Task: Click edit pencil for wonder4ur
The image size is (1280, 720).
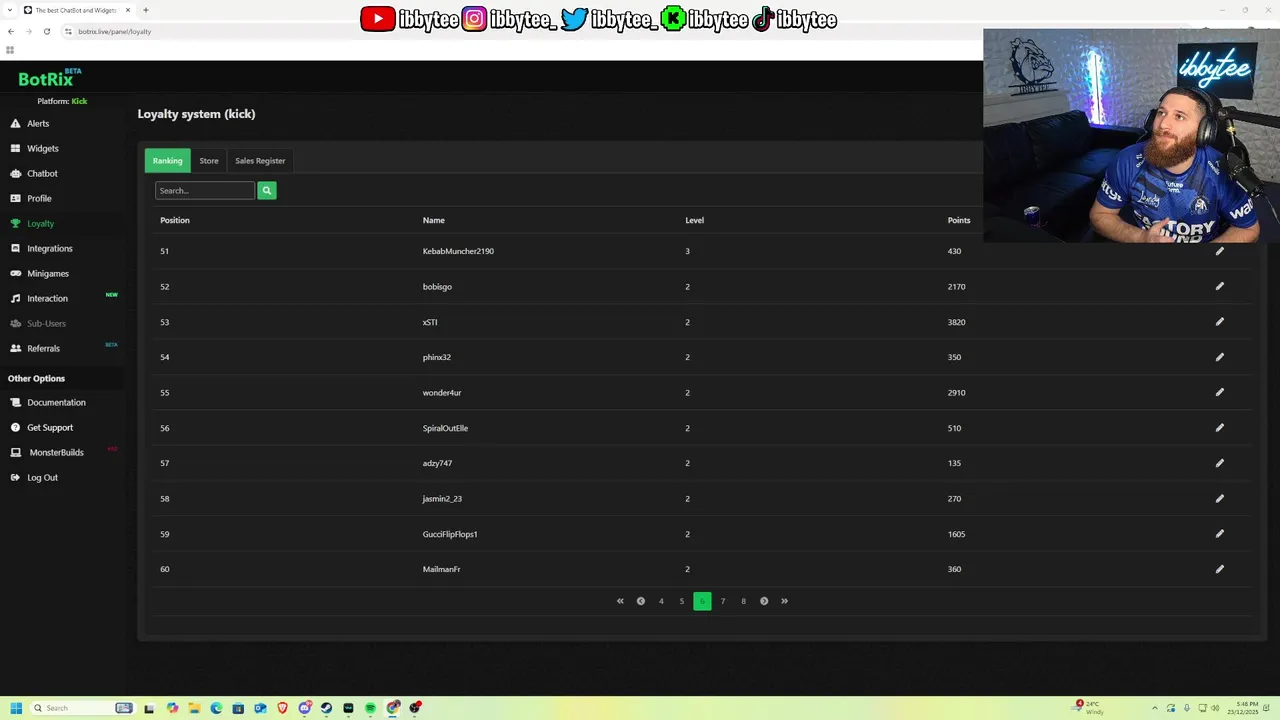Action: point(1219,392)
